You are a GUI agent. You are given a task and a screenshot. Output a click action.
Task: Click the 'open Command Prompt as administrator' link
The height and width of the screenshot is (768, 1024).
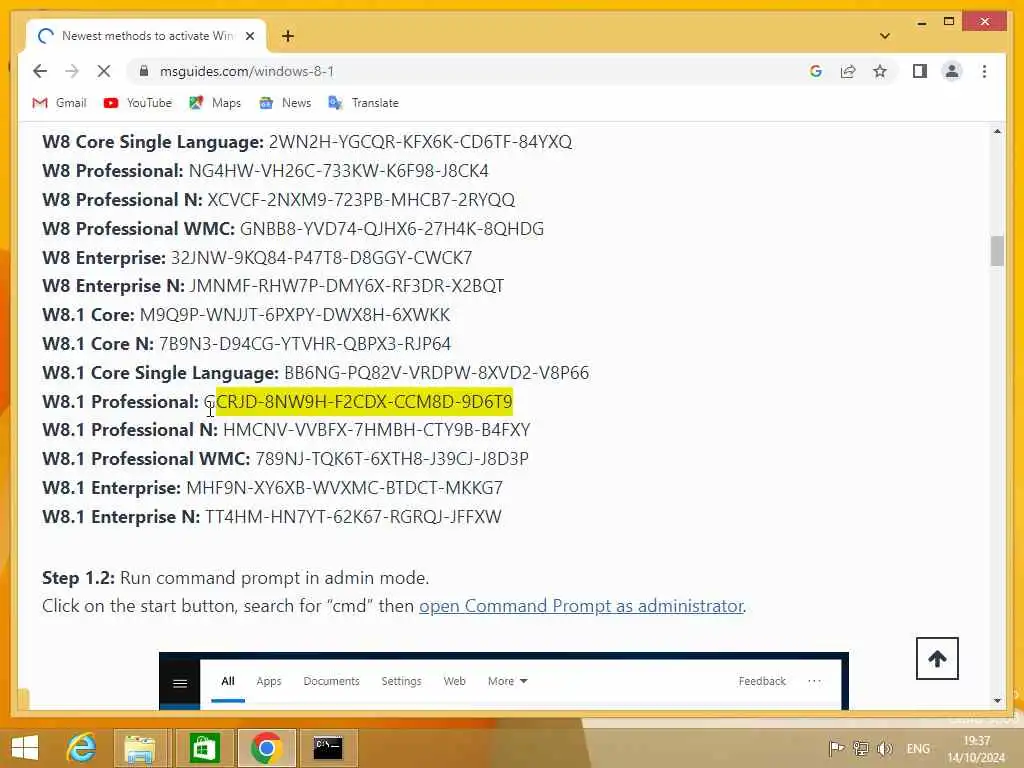[581, 606]
